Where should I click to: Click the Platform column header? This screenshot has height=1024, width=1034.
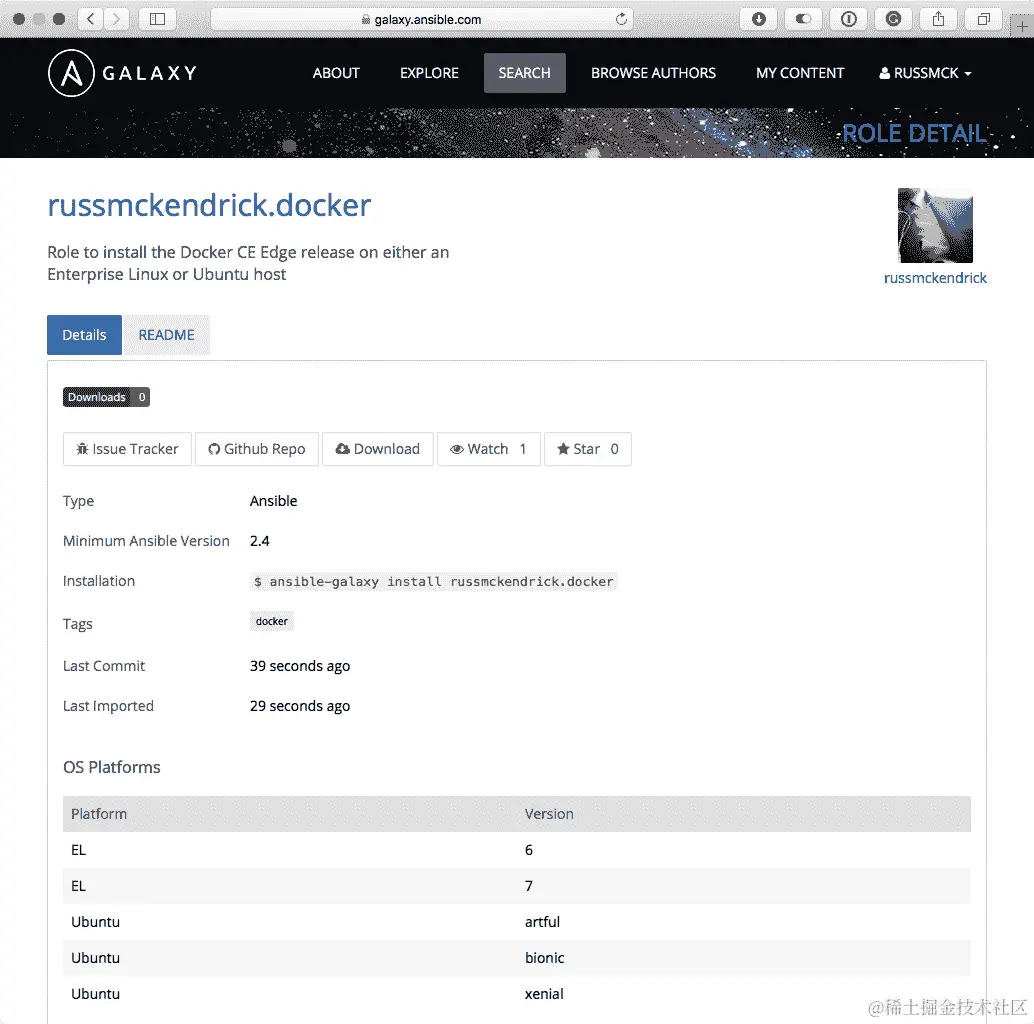tap(99, 814)
